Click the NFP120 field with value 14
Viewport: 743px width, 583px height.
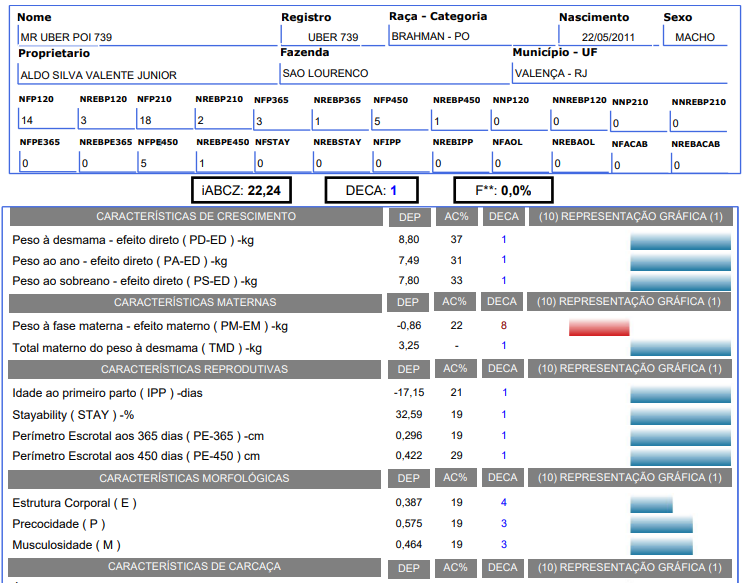[x=45, y=121]
